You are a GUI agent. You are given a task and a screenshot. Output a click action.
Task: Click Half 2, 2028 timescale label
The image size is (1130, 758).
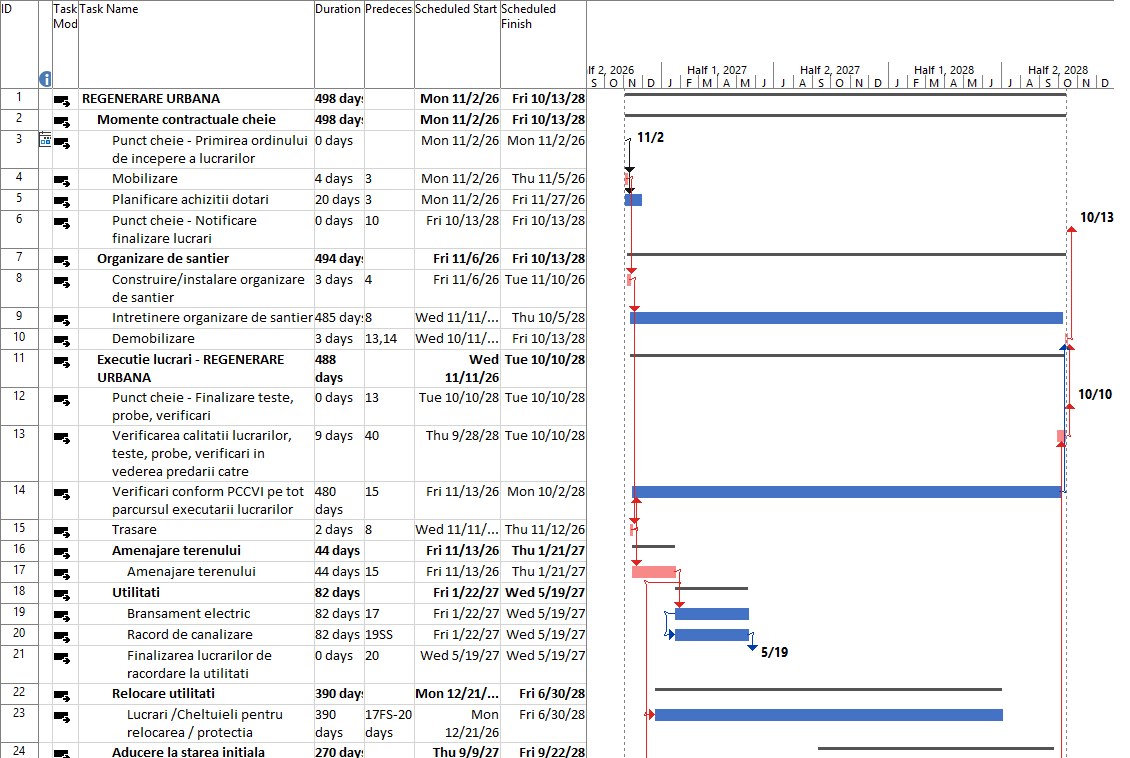1057,70
